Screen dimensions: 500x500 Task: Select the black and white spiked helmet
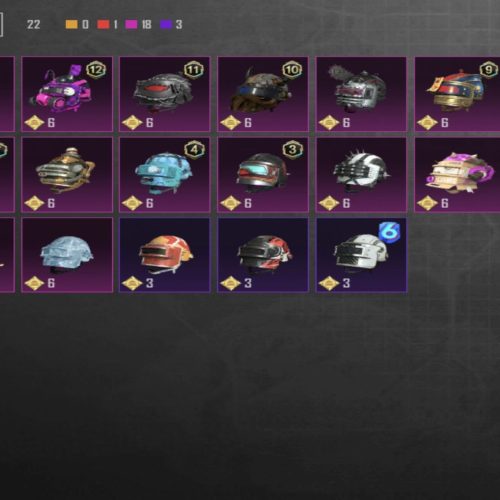pyautogui.click(x=361, y=175)
